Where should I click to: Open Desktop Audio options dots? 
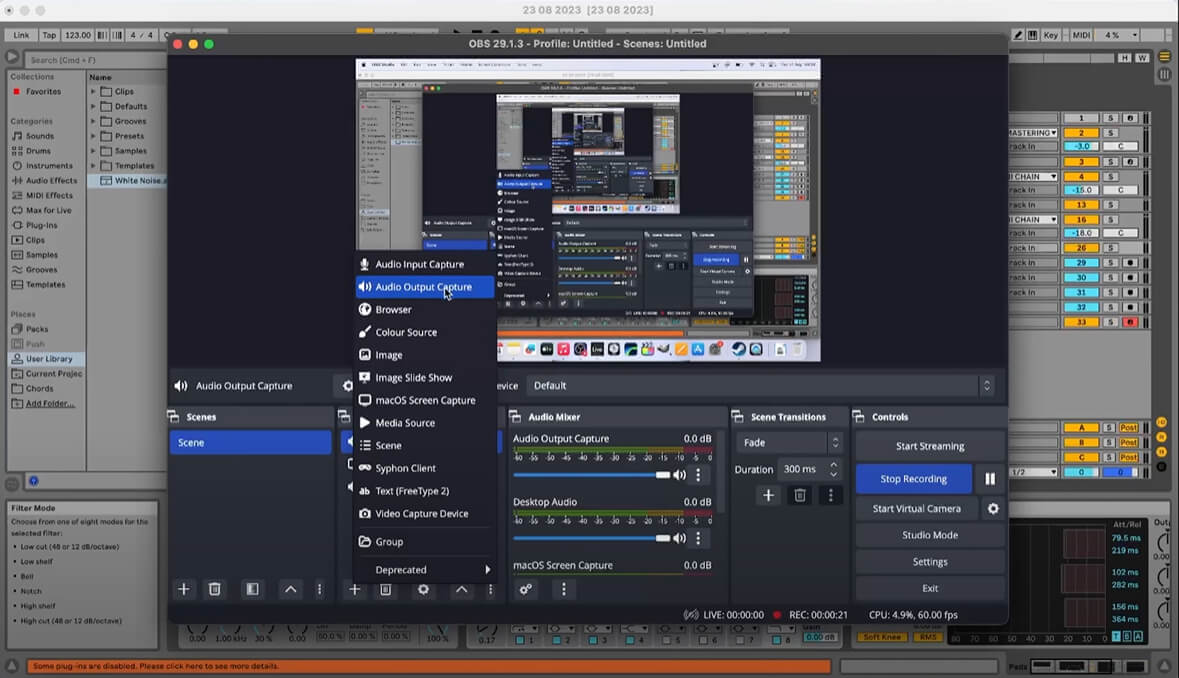coord(699,538)
